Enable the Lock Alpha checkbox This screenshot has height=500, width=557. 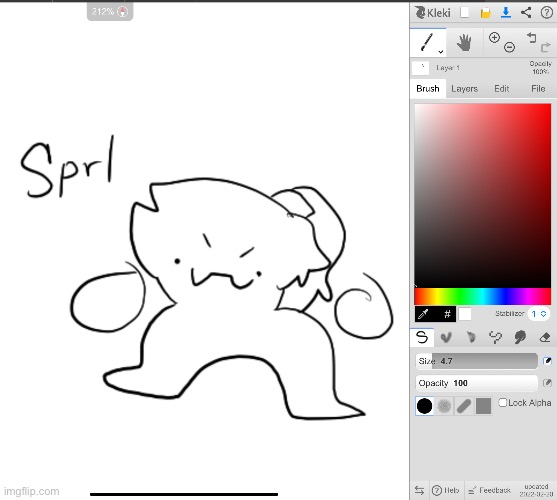(503, 403)
